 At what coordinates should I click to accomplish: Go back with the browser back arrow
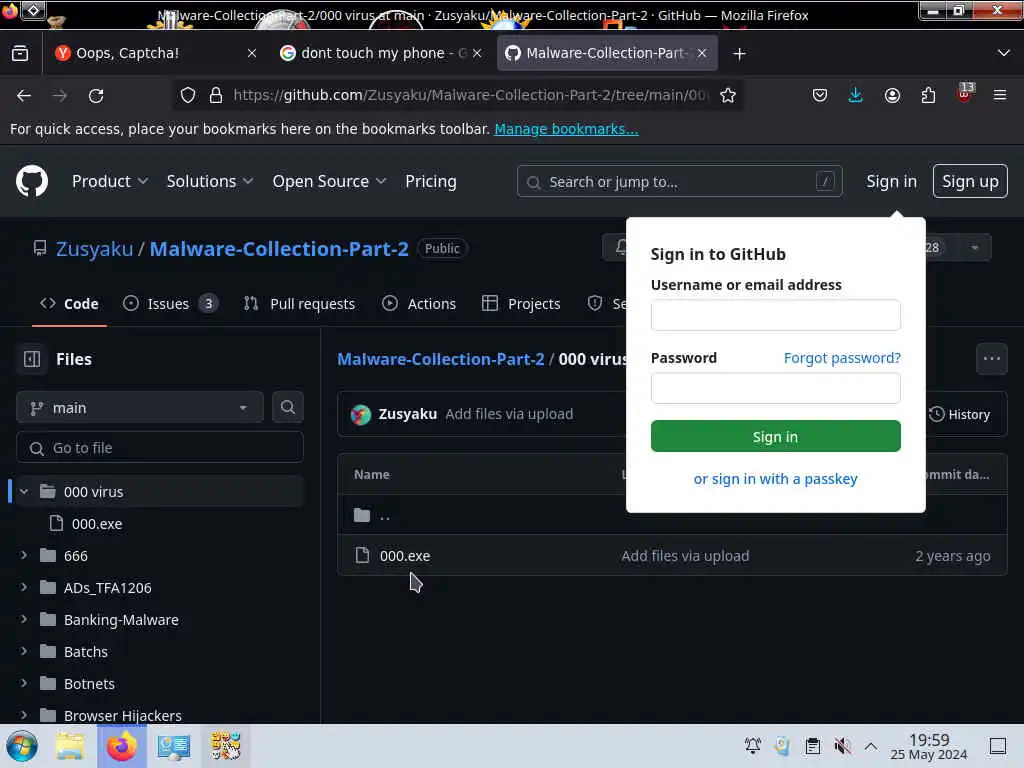point(24,95)
